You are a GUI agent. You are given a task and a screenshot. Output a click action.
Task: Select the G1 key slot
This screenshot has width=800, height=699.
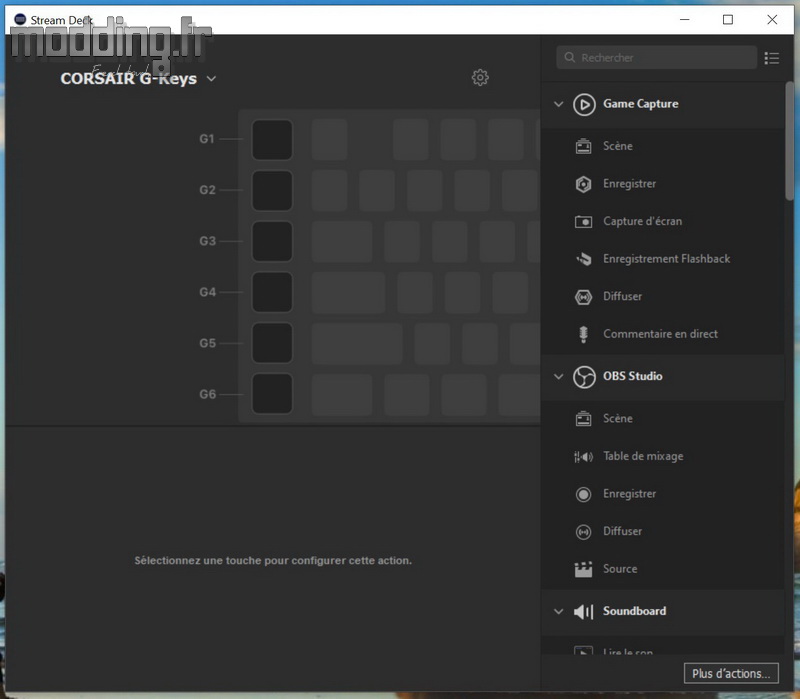tap(272, 139)
